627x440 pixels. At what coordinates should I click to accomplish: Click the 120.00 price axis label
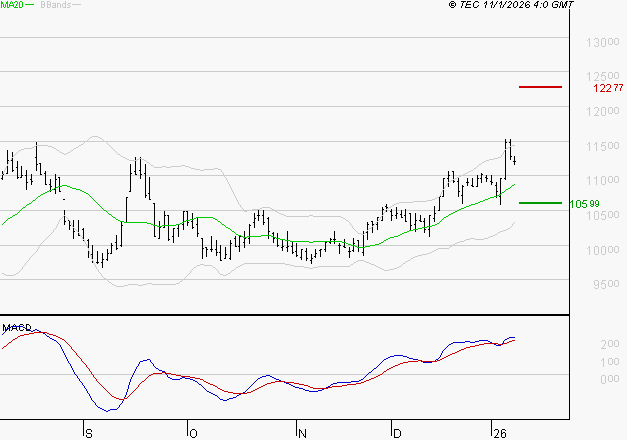pyautogui.click(x=603, y=111)
